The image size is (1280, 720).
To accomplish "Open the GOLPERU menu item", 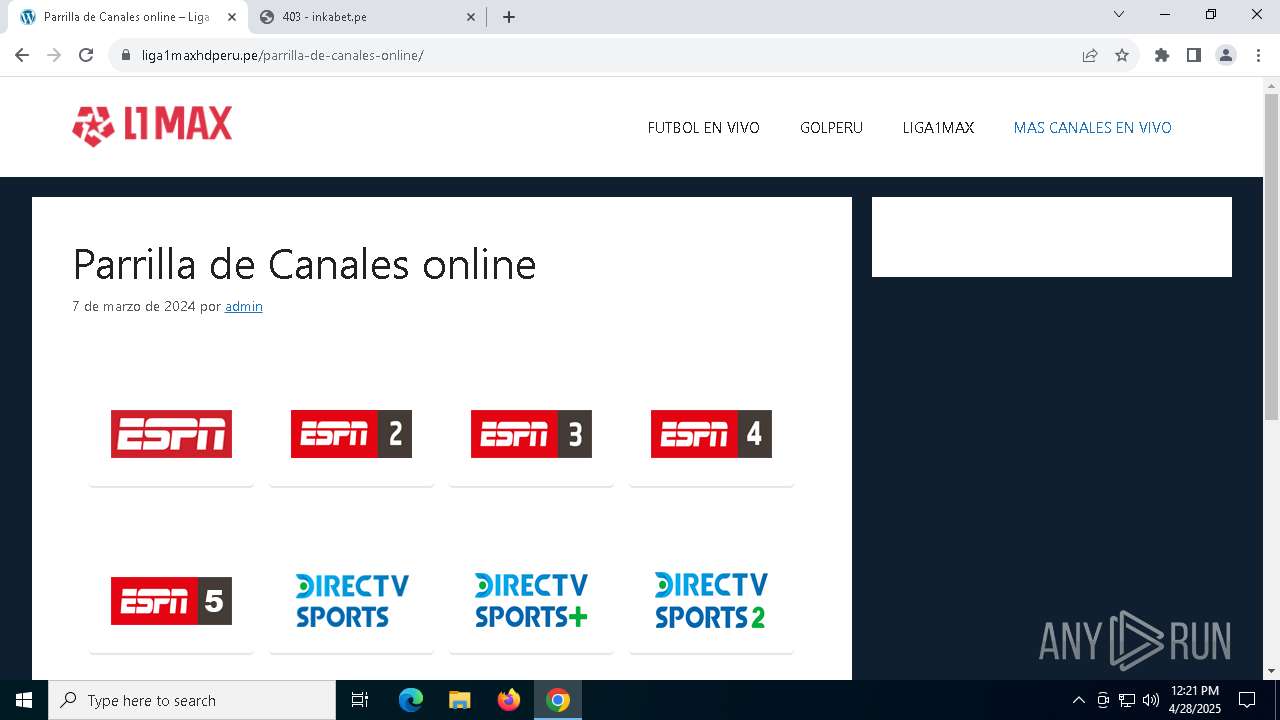I will [831, 128].
